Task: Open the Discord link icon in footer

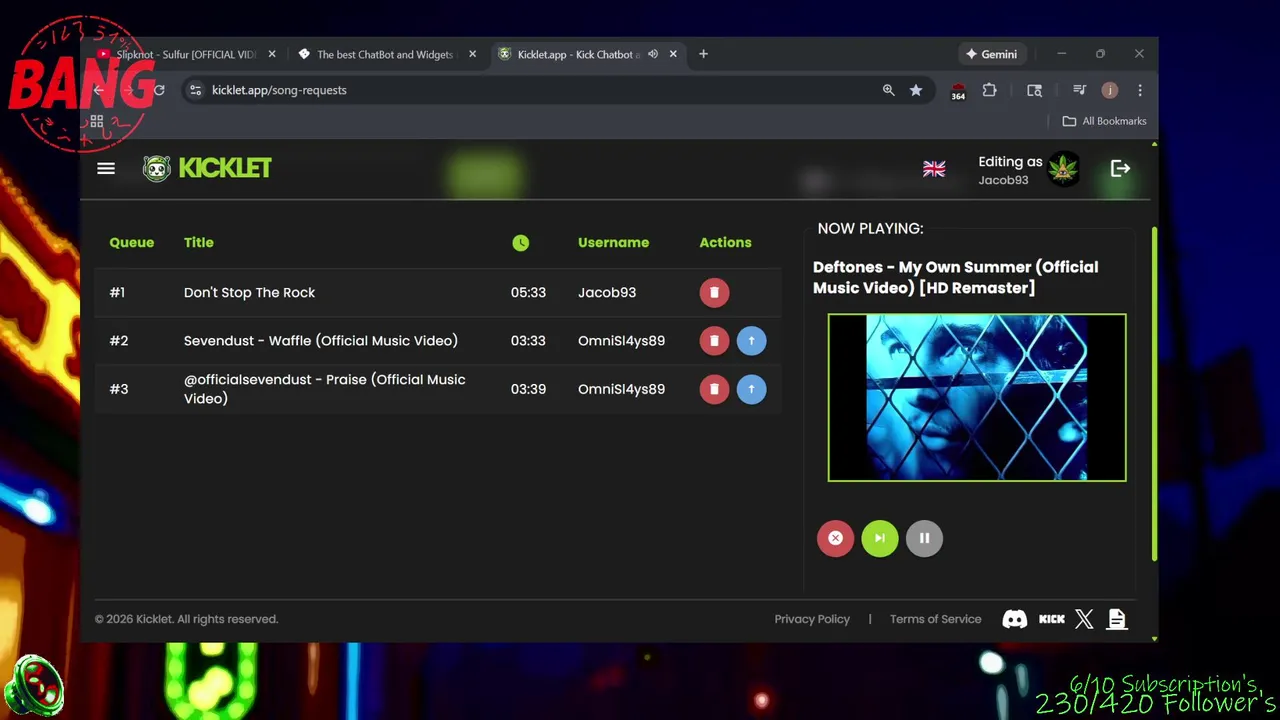Action: (x=1014, y=619)
